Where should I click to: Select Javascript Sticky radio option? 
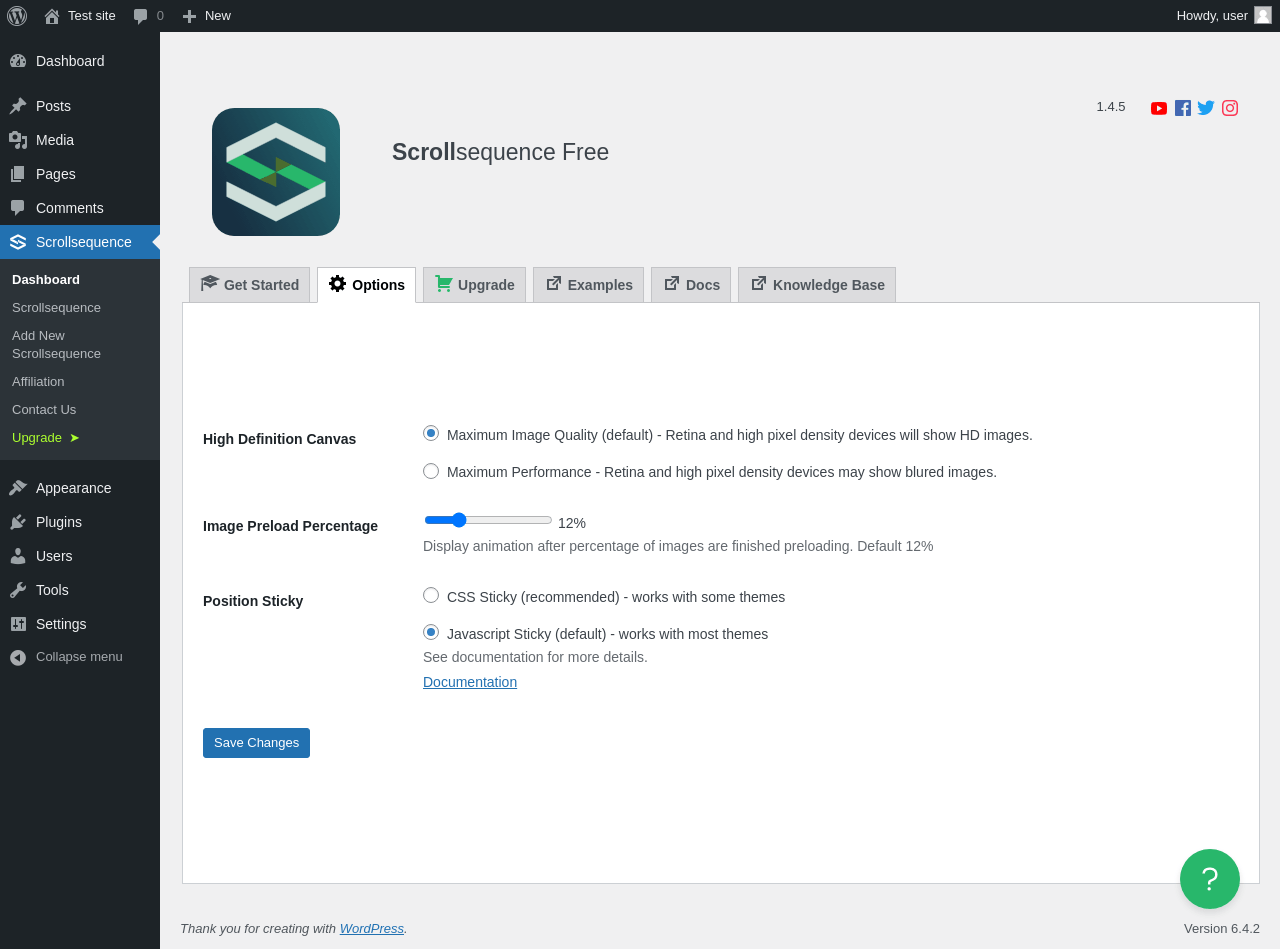pyautogui.click(x=431, y=632)
